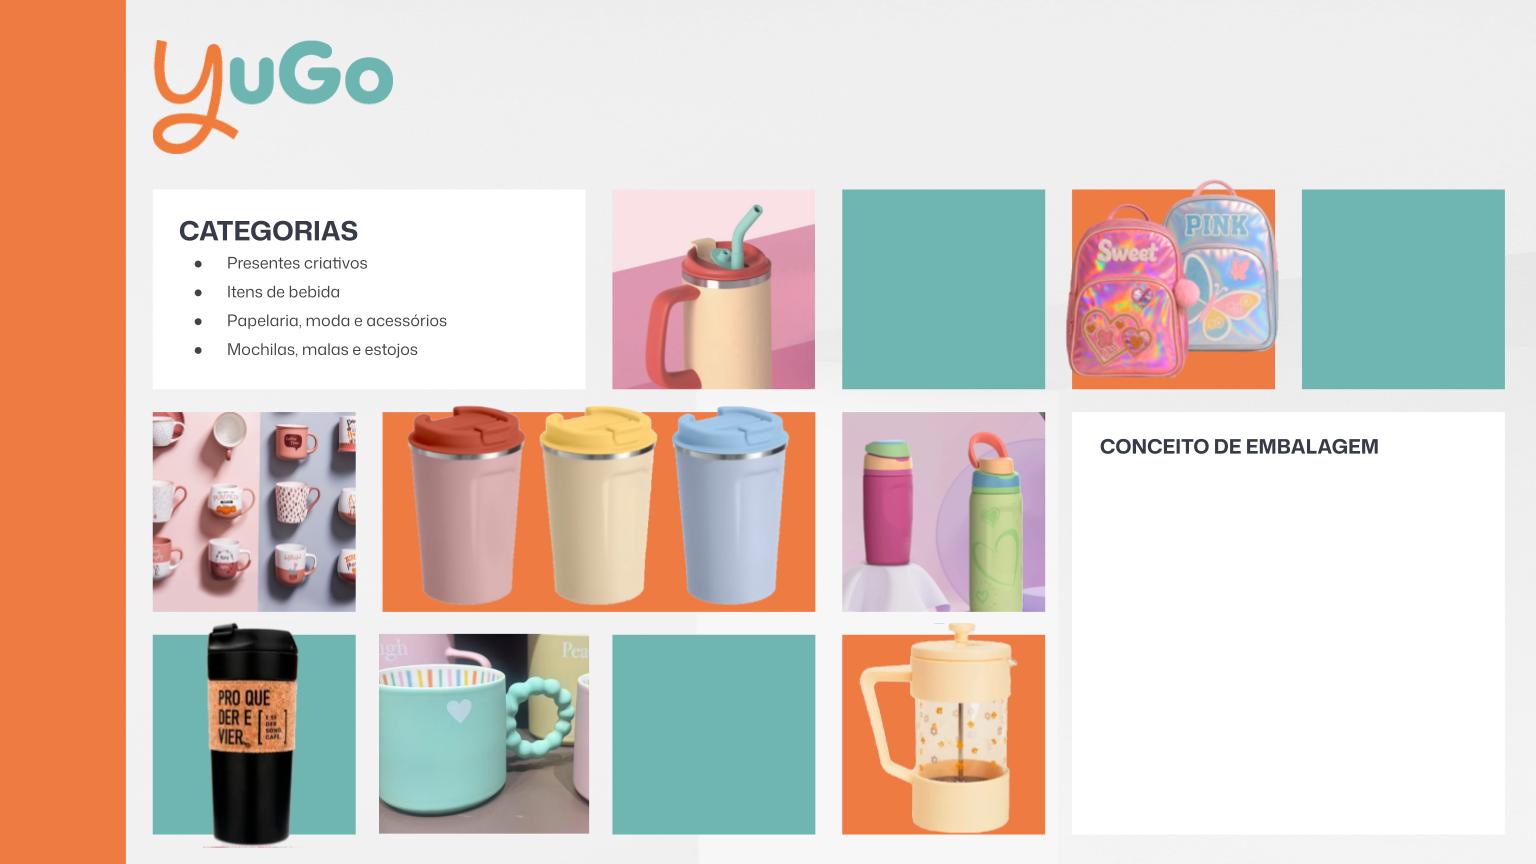Select the CATEGORIAS heading
This screenshot has height=864, width=1536.
[268, 231]
